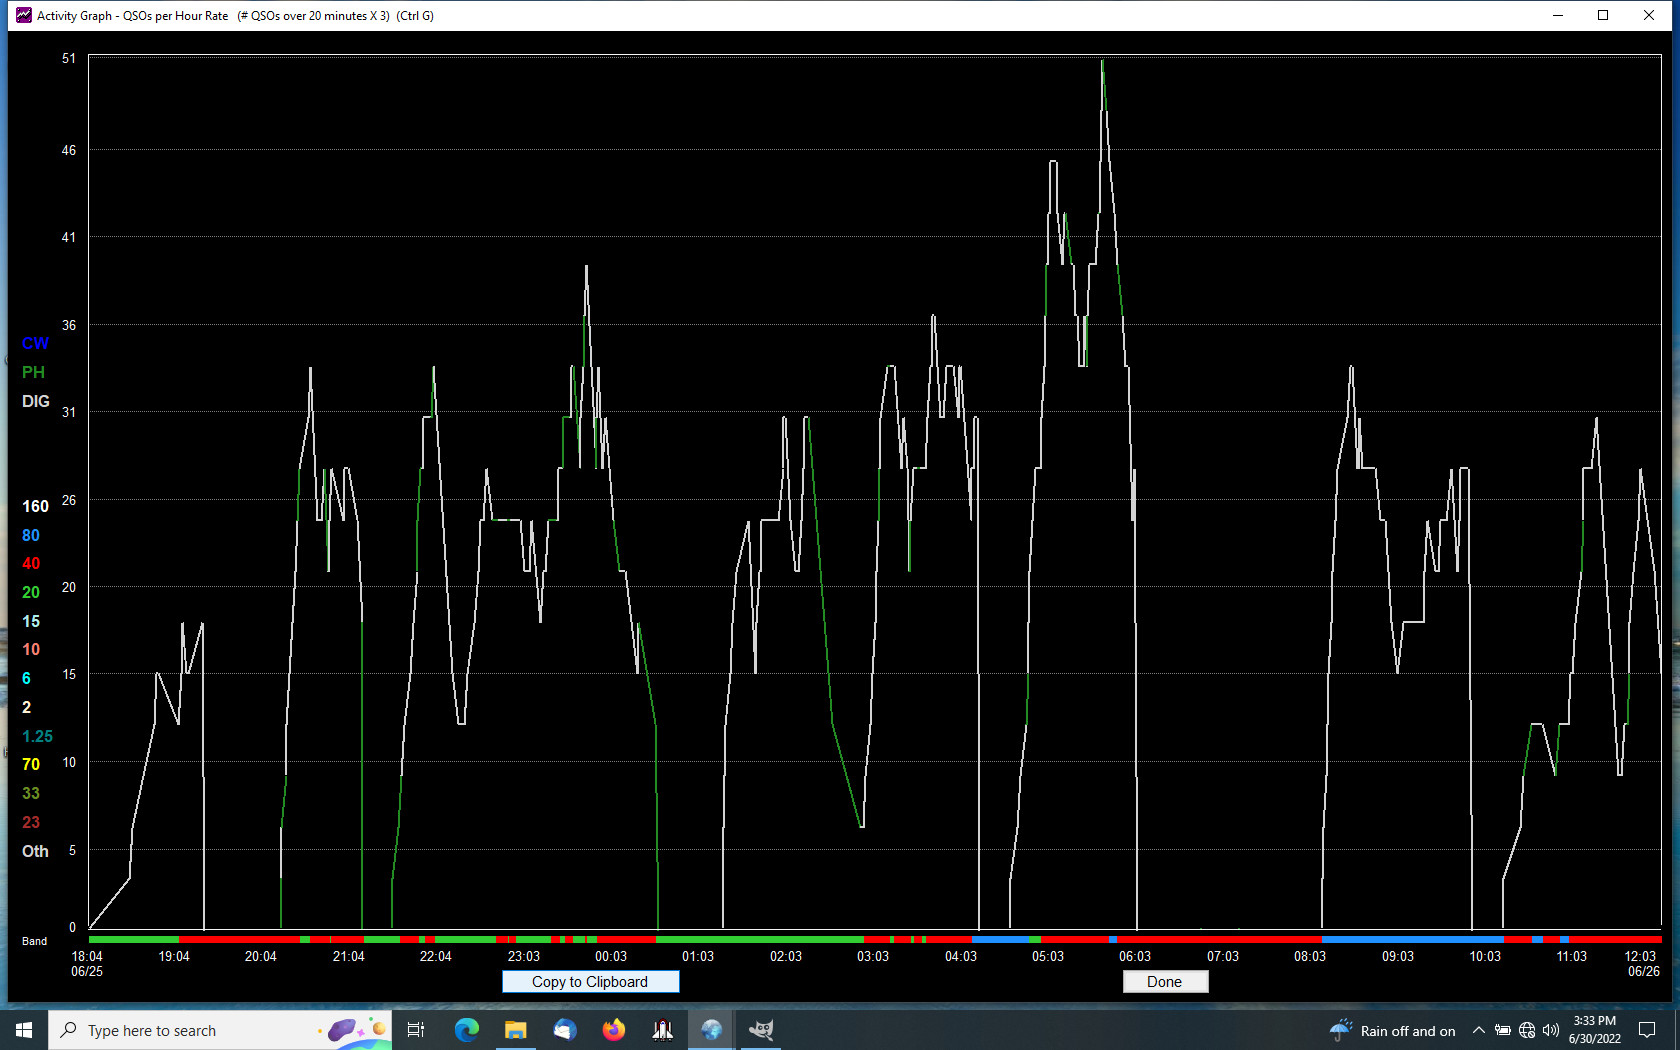Click the 1.25 band legend label
The image size is (1680, 1050).
[x=37, y=737]
